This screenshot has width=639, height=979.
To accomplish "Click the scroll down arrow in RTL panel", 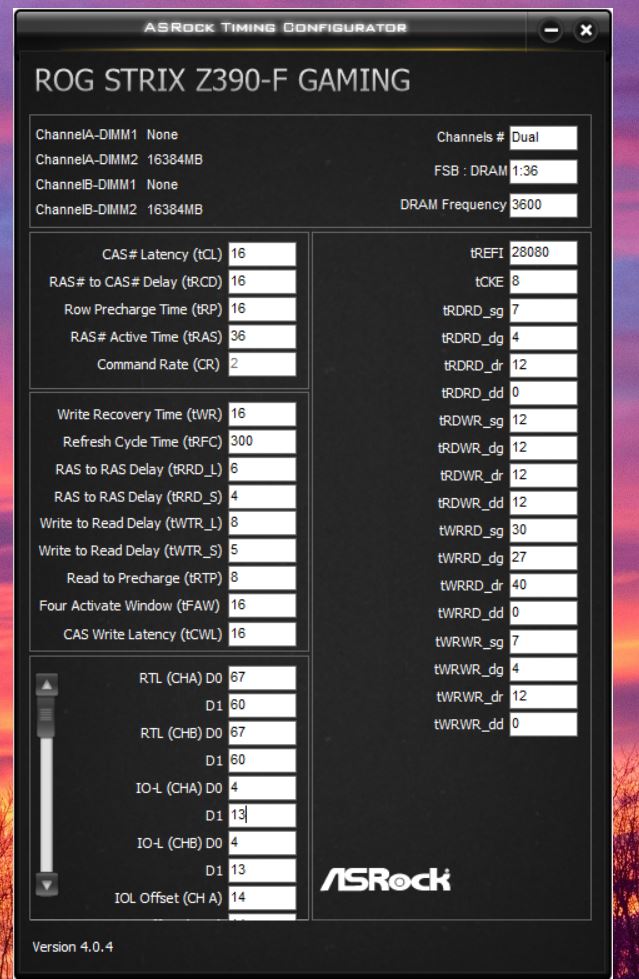I will tap(47, 884).
